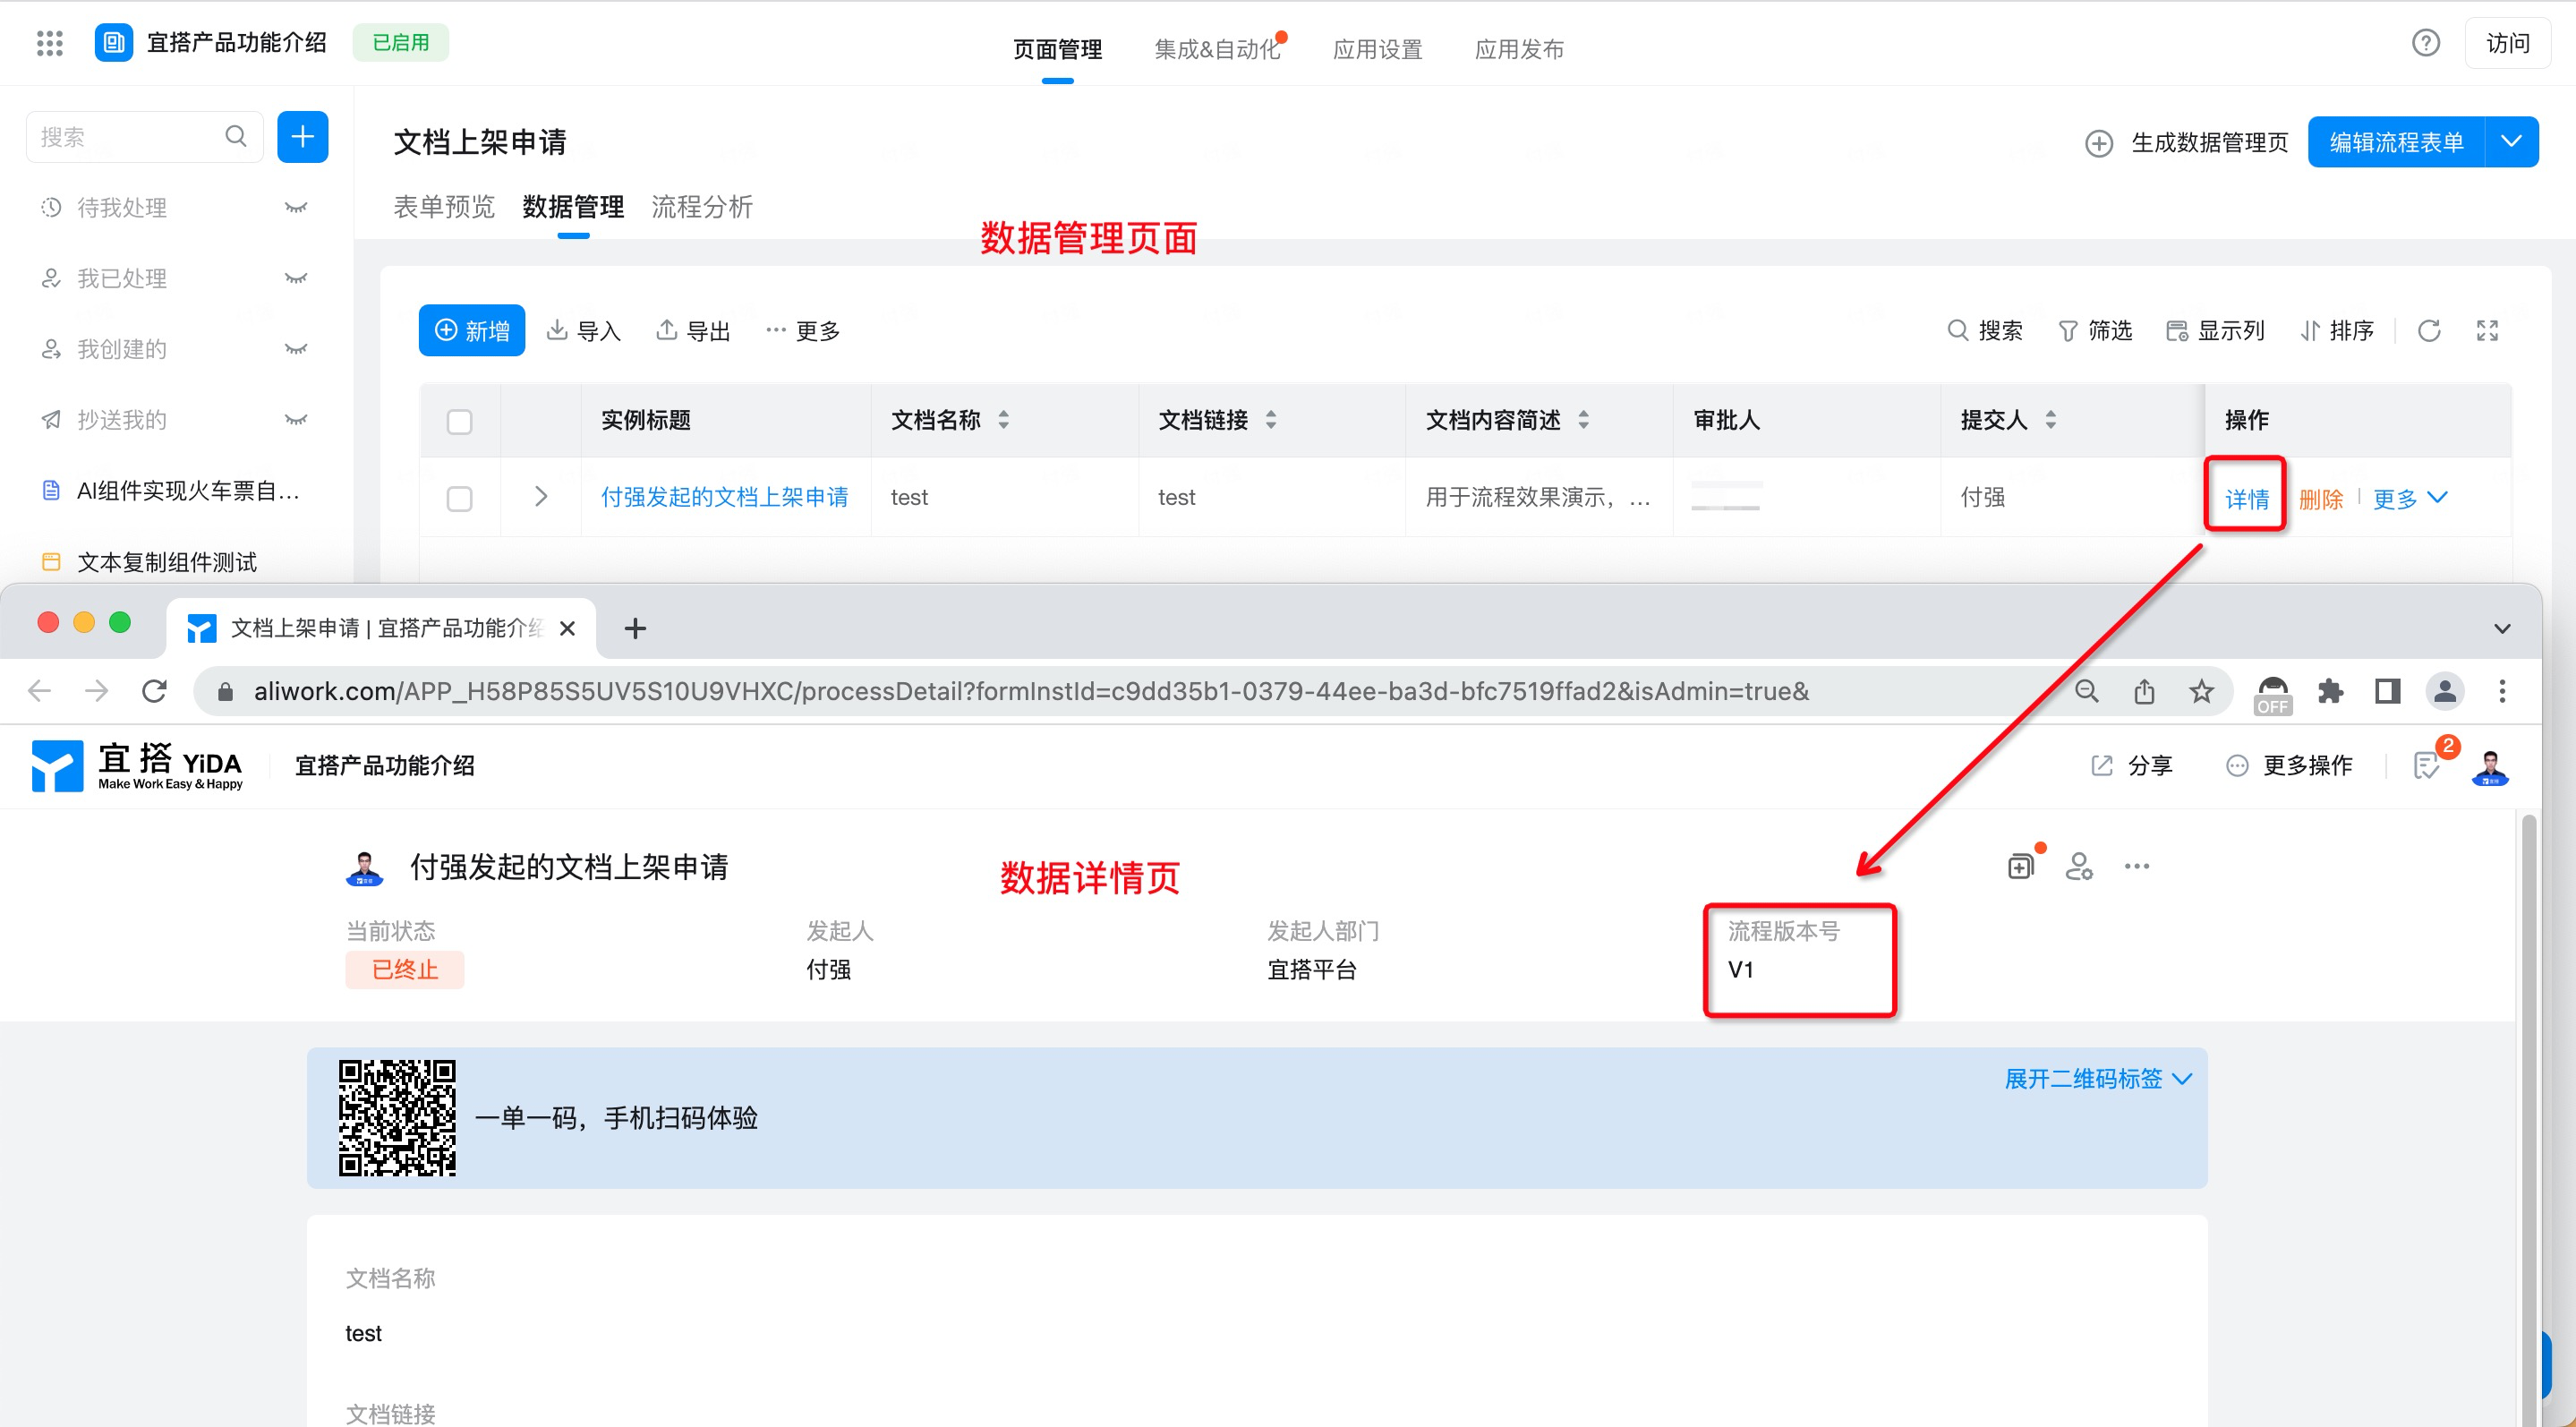Open ellipsis menu in detail header
Viewport: 2576px width, 1427px height.
click(x=2136, y=866)
